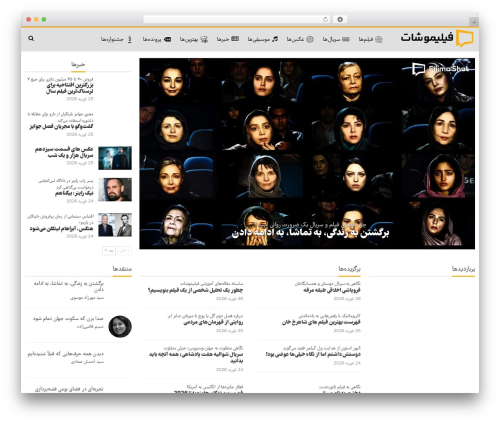Open the بهترین‌ها menu item
This screenshot has width=500, height=423.
[189, 39]
